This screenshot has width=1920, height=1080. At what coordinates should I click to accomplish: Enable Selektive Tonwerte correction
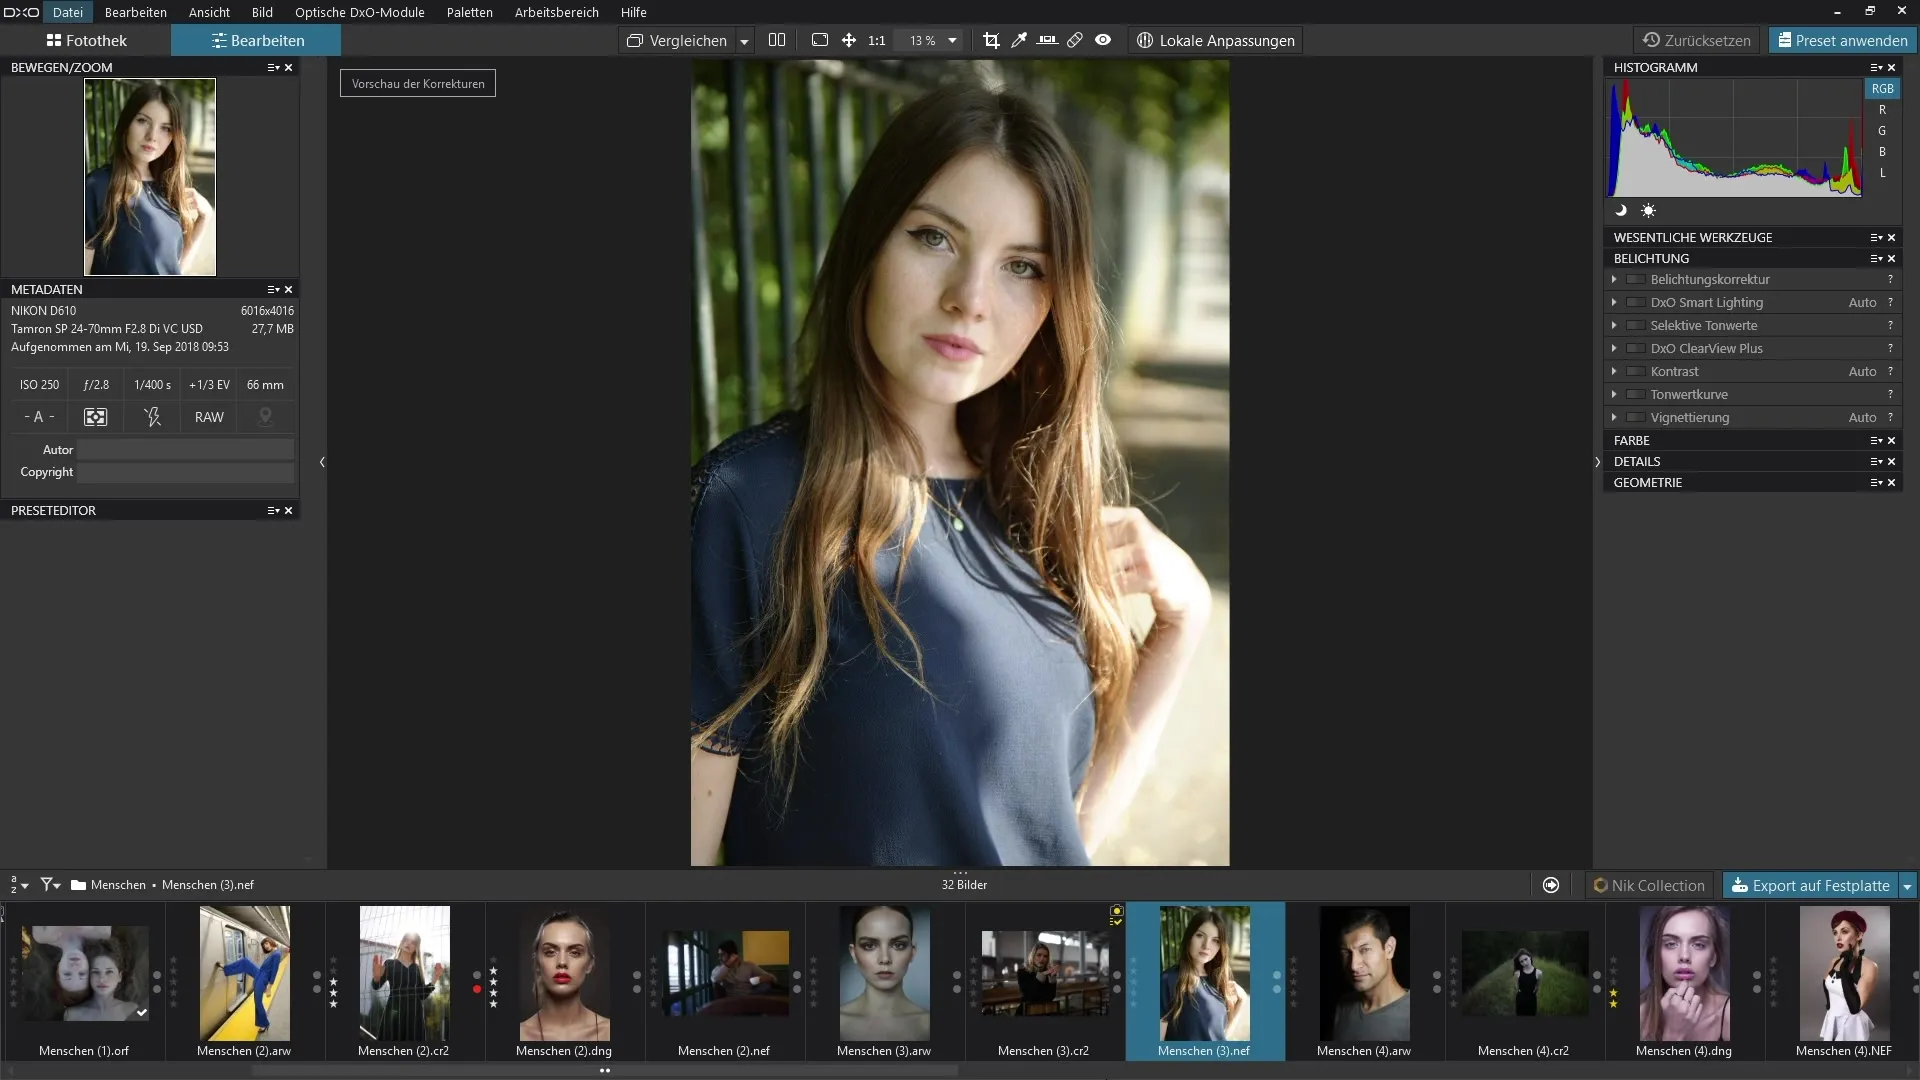(1636, 325)
